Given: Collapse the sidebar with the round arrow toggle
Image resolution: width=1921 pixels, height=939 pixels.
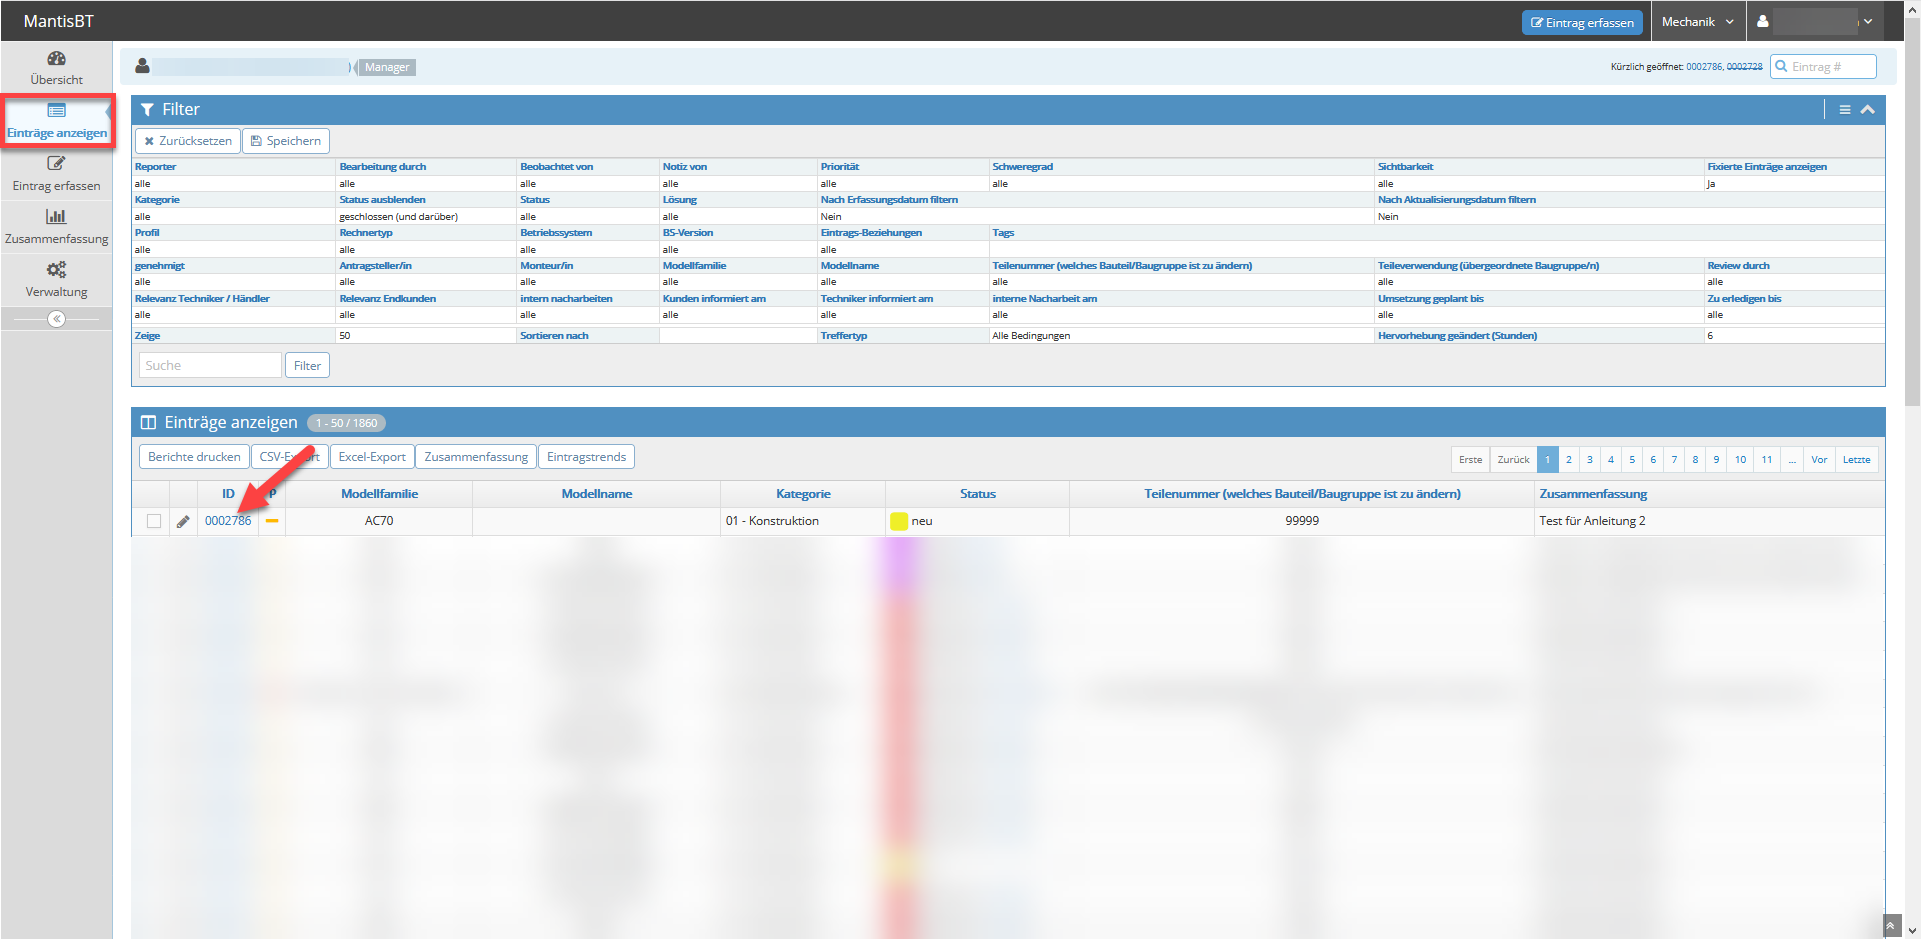Looking at the screenshot, I should pos(57,319).
